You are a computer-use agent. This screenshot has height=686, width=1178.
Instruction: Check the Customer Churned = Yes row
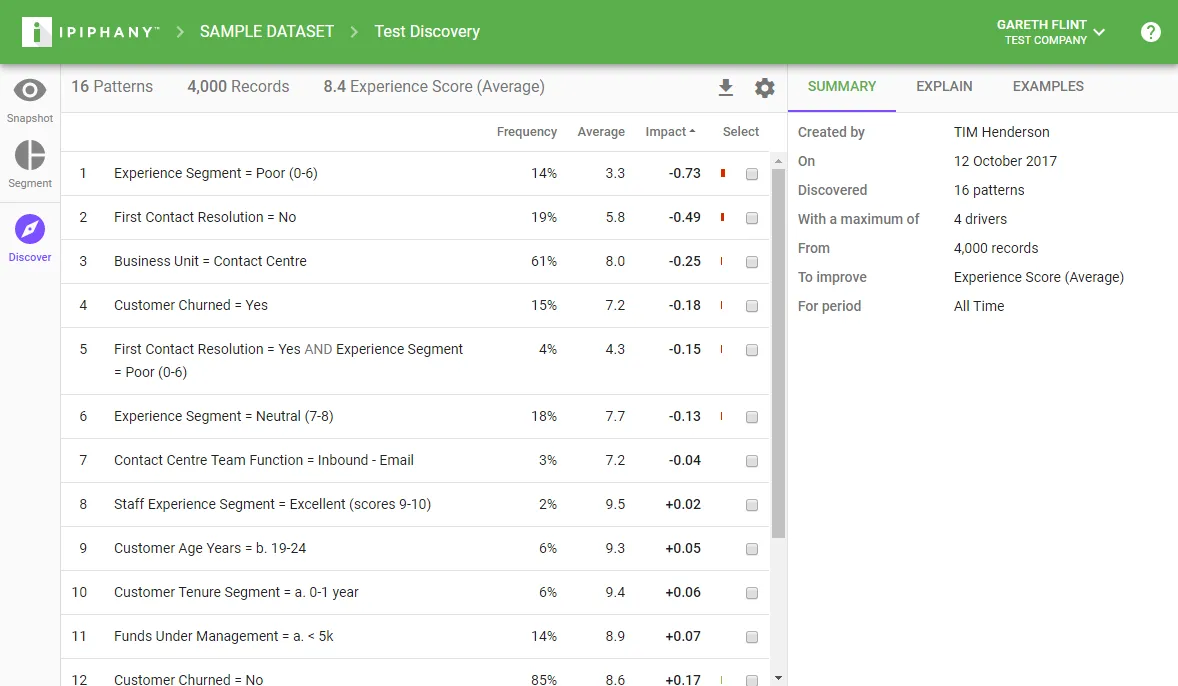pos(751,307)
